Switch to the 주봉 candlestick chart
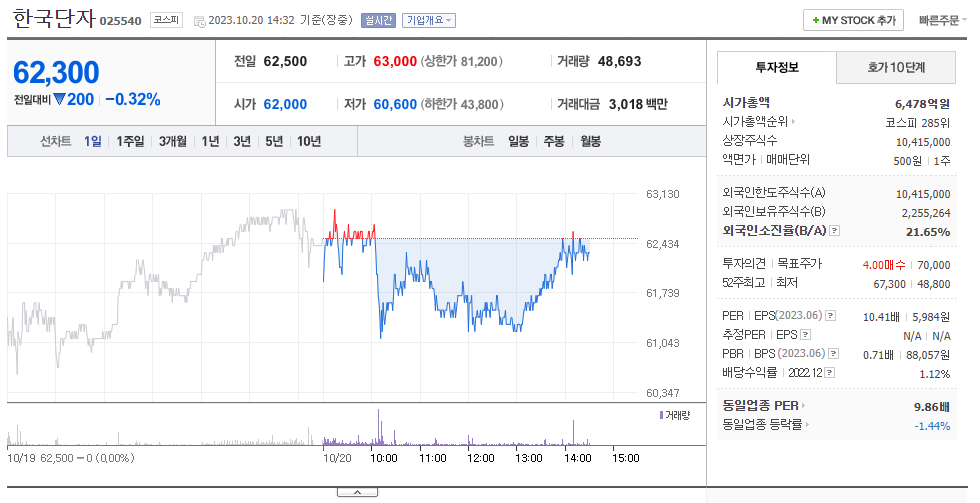The width and height of the screenshot is (980, 503). [554, 141]
